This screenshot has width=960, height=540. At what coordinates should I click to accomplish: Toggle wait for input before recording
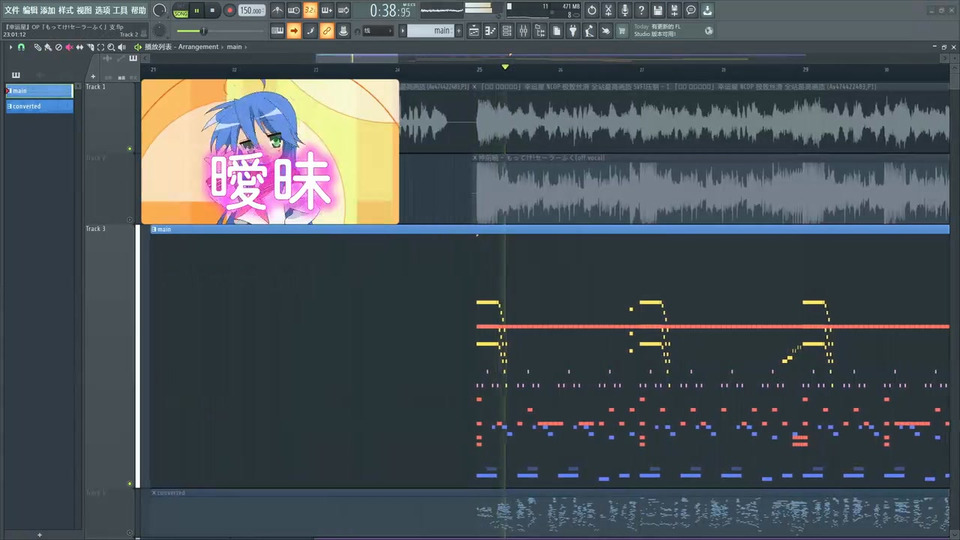click(x=294, y=10)
